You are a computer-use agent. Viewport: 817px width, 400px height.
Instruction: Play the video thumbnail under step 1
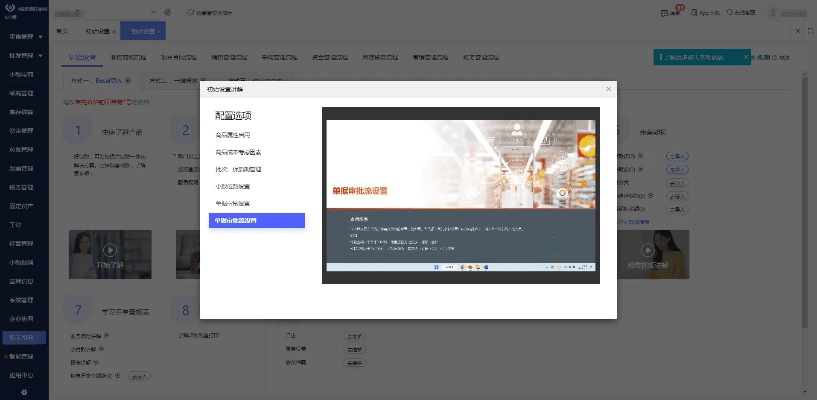[x=109, y=251]
